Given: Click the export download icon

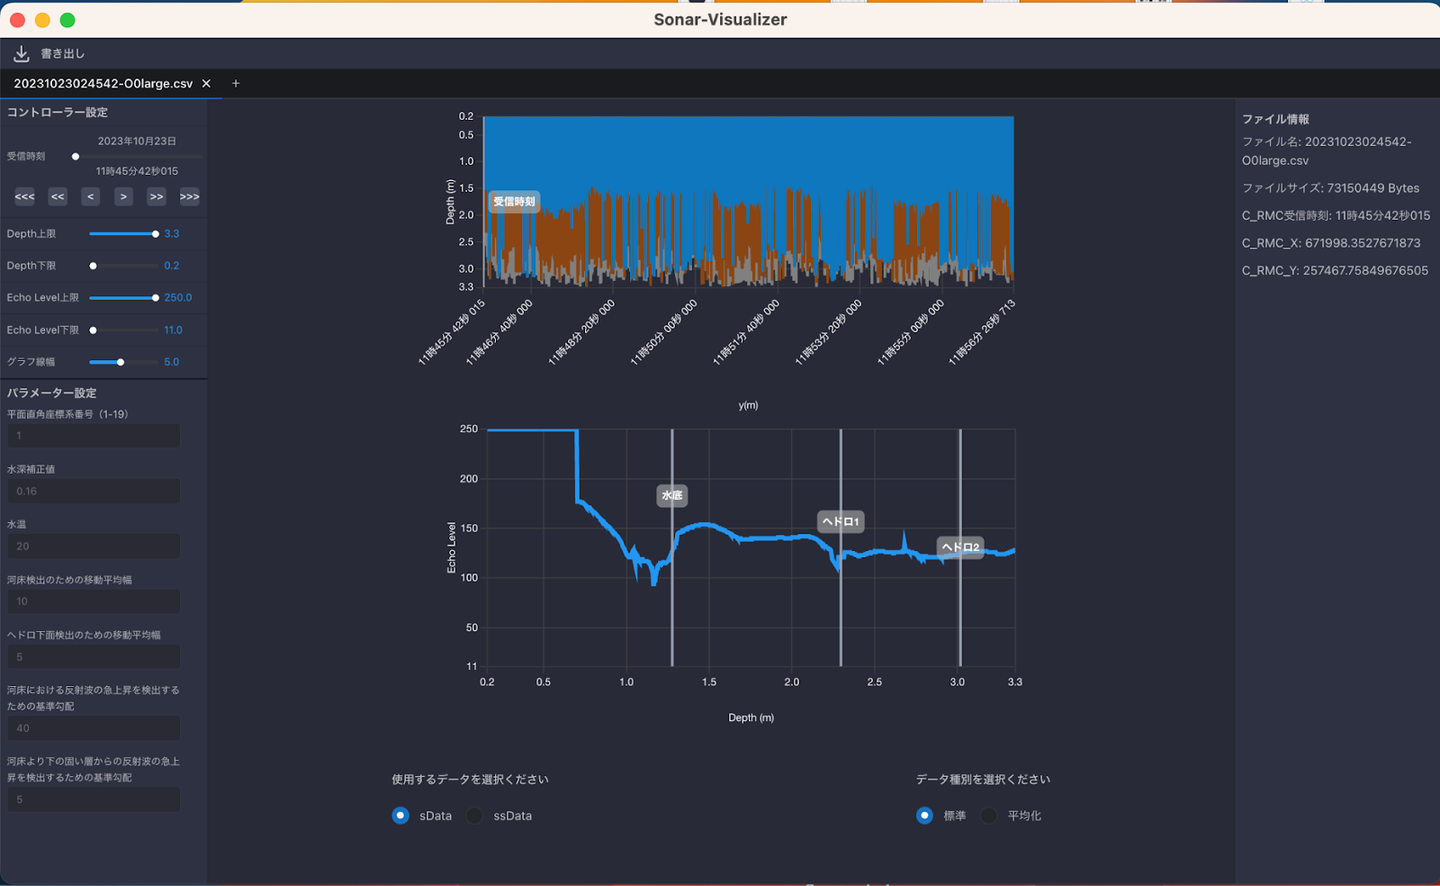Looking at the screenshot, I should 21,54.
